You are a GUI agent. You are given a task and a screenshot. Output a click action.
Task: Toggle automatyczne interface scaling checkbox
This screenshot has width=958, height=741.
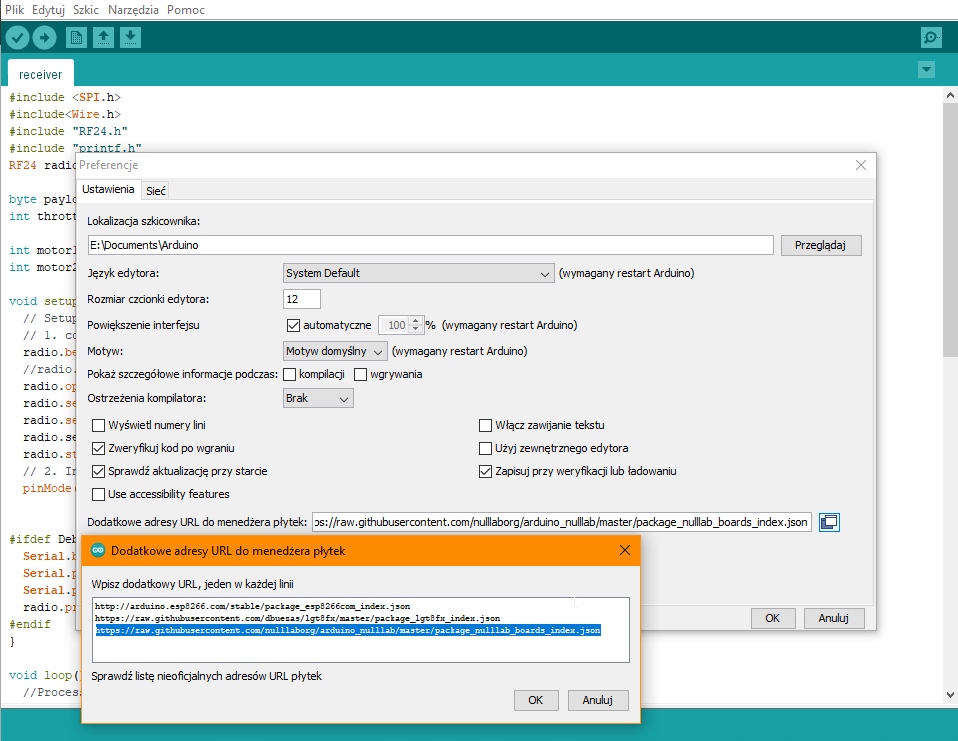pos(293,326)
